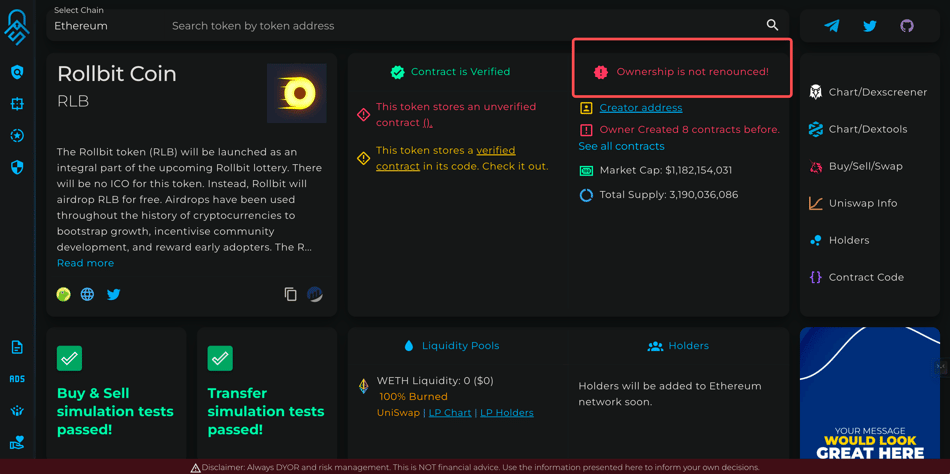
Task: Open the top-right Twitter icon
Action: [870, 26]
